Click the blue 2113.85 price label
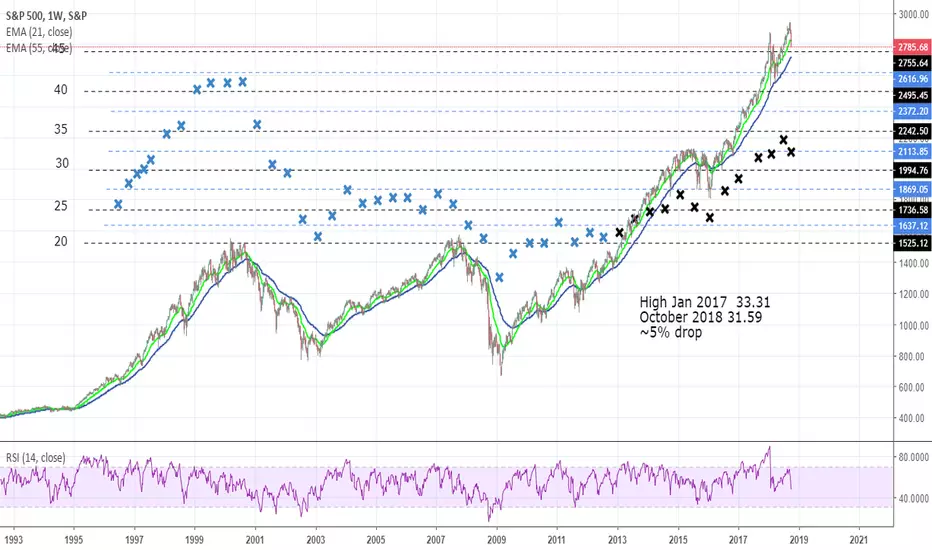 click(x=912, y=152)
